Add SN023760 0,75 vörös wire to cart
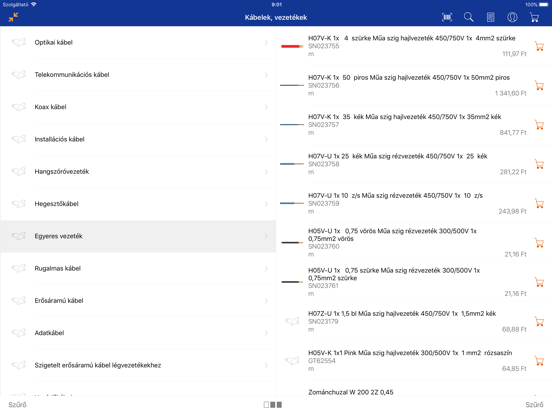Image resolution: width=552 pixels, height=414 pixels. (x=539, y=243)
